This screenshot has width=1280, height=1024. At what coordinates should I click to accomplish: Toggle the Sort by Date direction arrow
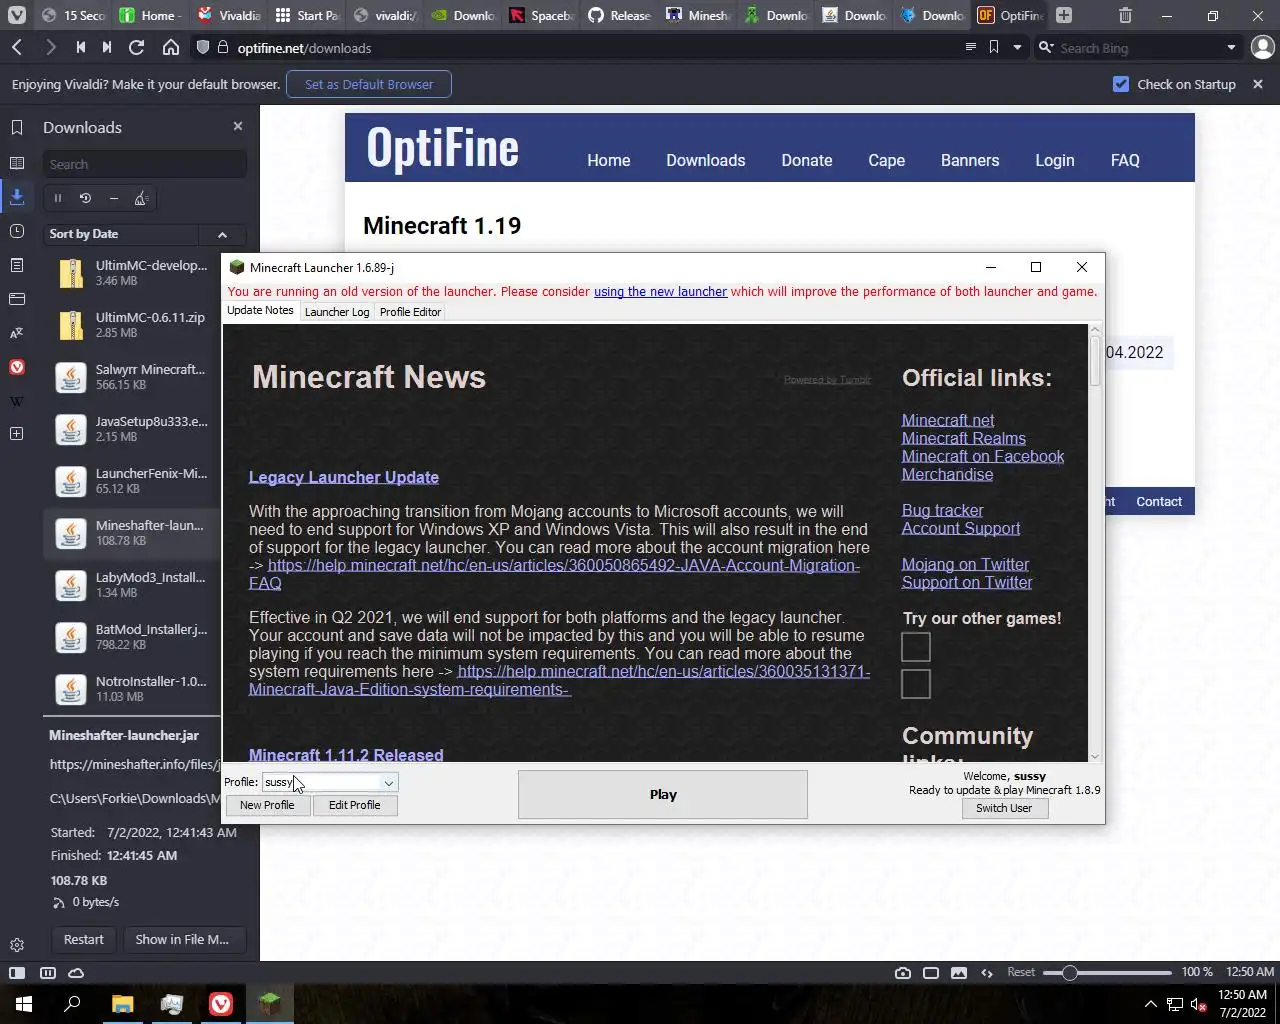pyautogui.click(x=223, y=234)
